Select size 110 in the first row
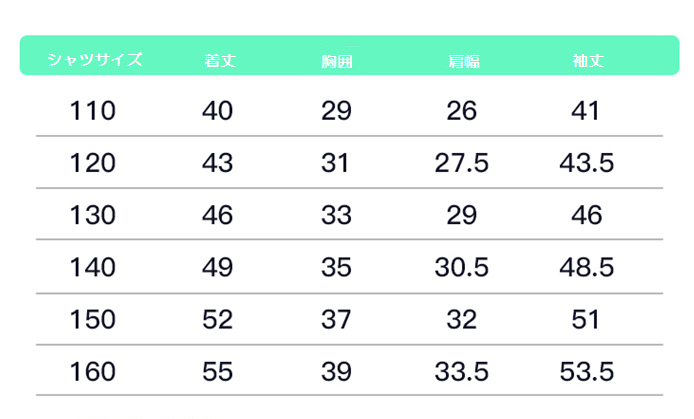694x419 pixels. pyautogui.click(x=93, y=111)
